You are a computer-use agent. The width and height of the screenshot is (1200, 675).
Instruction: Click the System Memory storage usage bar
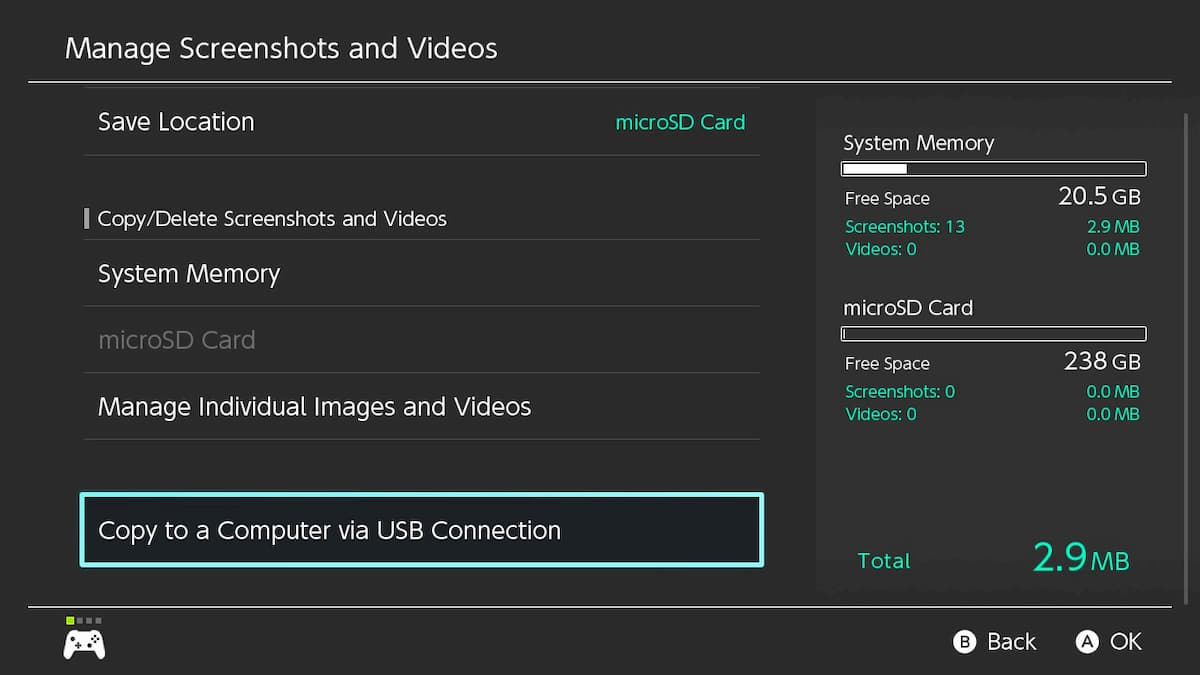(x=993, y=169)
